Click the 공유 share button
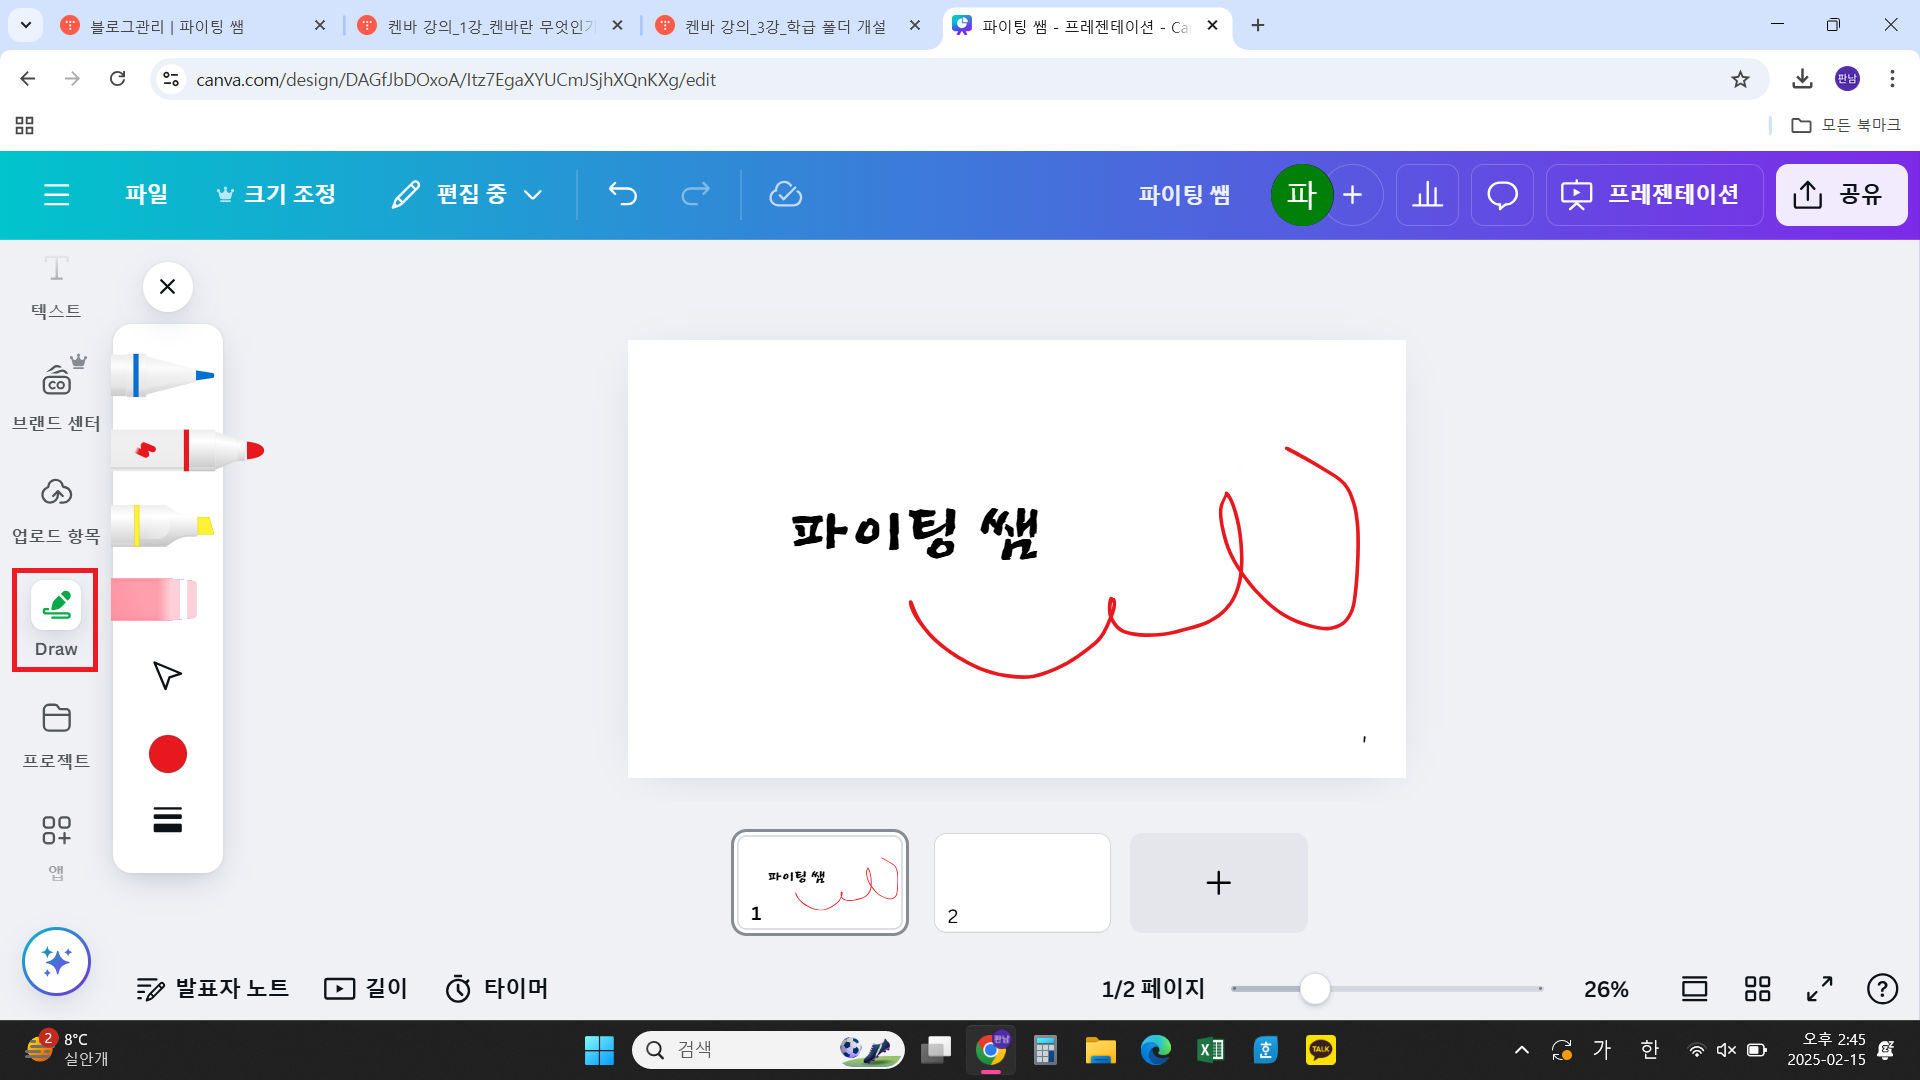 click(x=1841, y=194)
